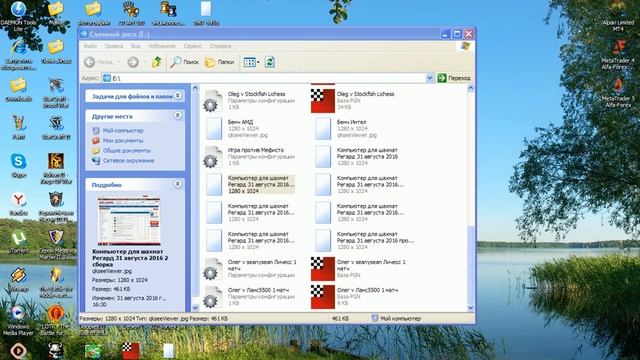This screenshot has height=360, width=640.
Task: Open Internet Explorer desktop icon
Action: click(18, 55)
